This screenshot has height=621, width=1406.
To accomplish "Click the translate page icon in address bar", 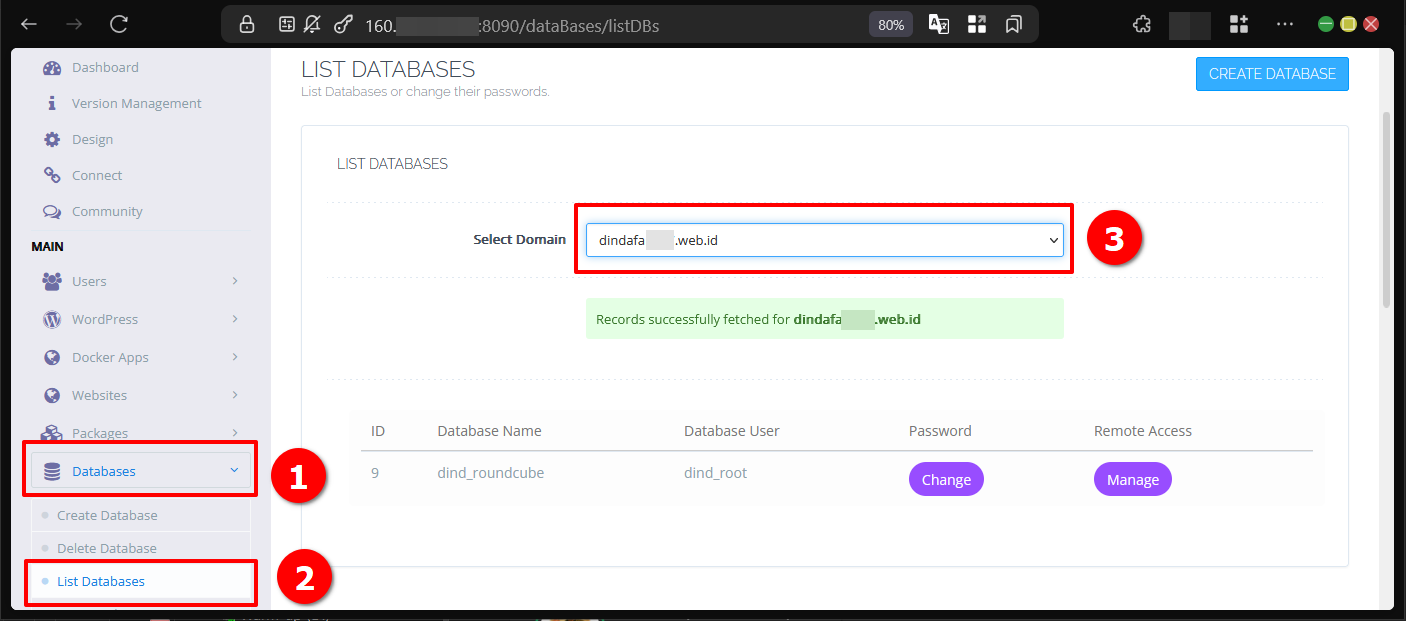I will 938,25.
